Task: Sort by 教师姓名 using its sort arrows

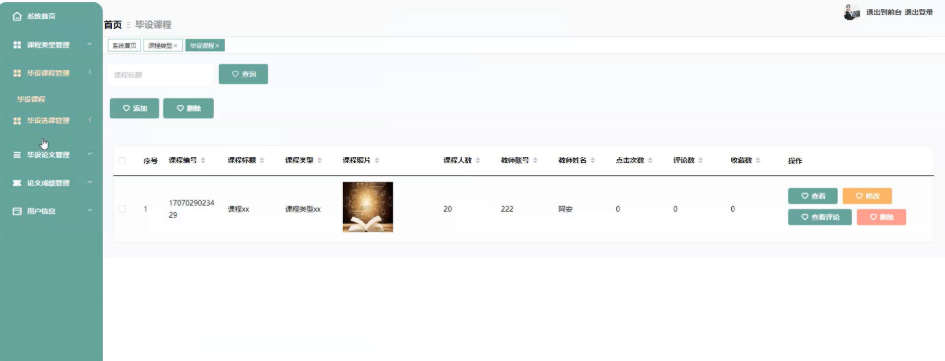Action: coord(593,160)
